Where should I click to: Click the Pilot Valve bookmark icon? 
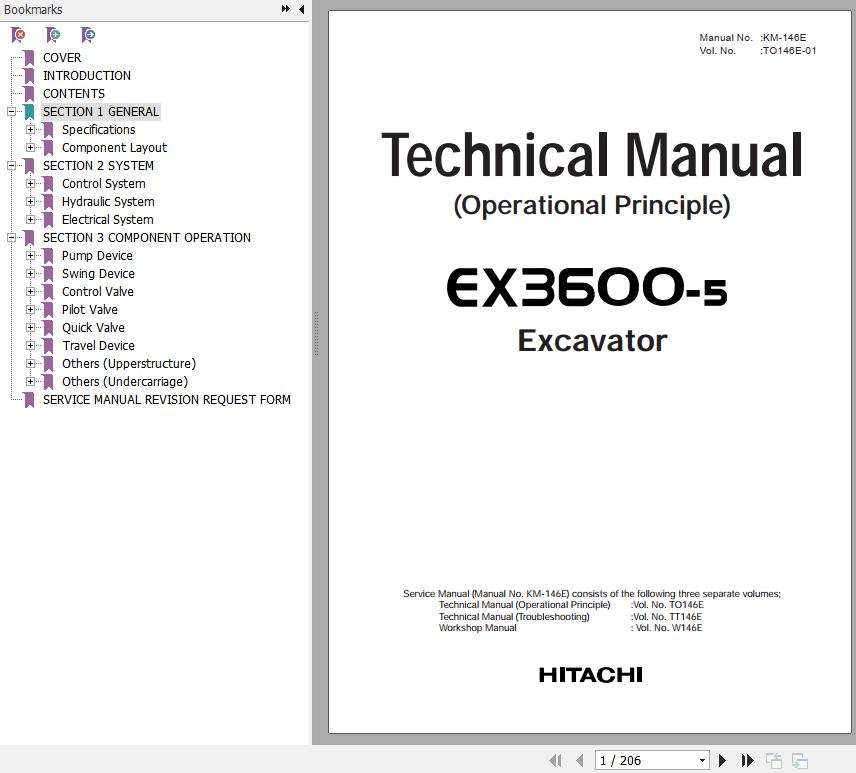click(x=49, y=310)
